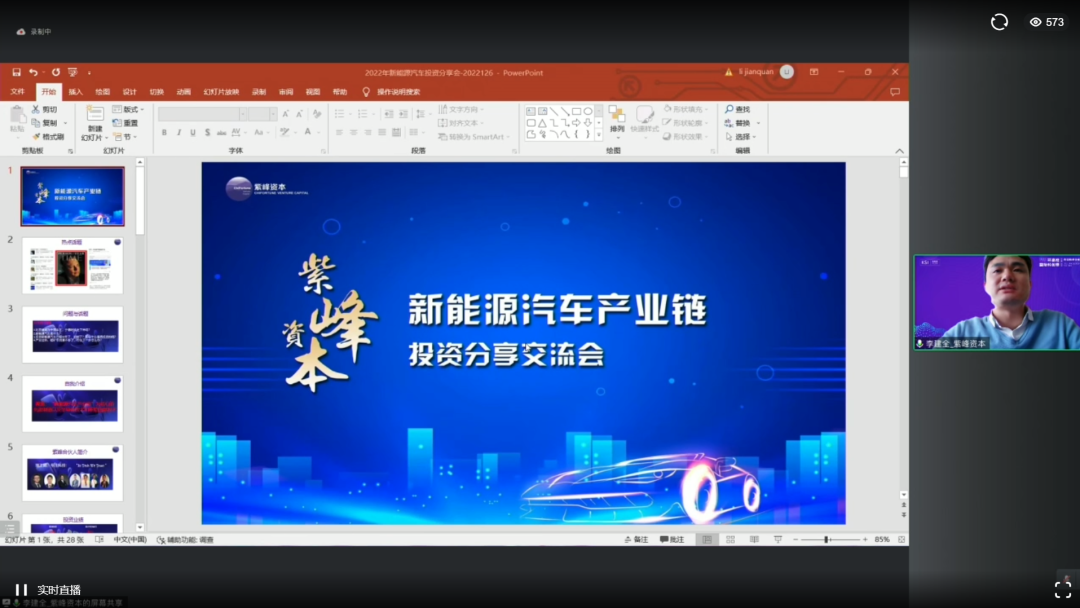Toggle strikethrough (abc) formatting
The height and width of the screenshot is (608, 1080).
[x=222, y=132]
